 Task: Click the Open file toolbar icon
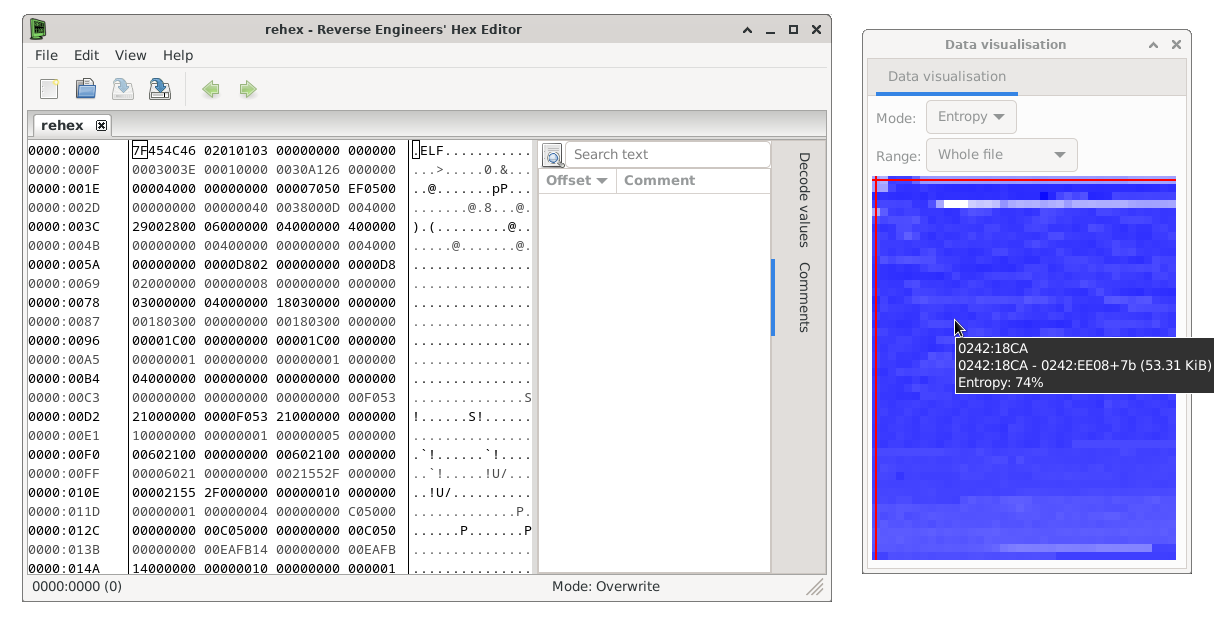(86, 89)
